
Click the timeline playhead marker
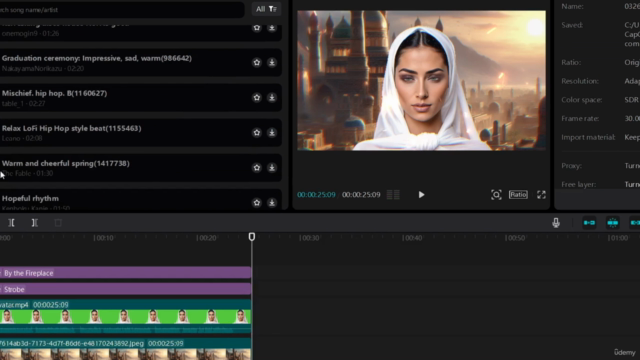coord(252,237)
